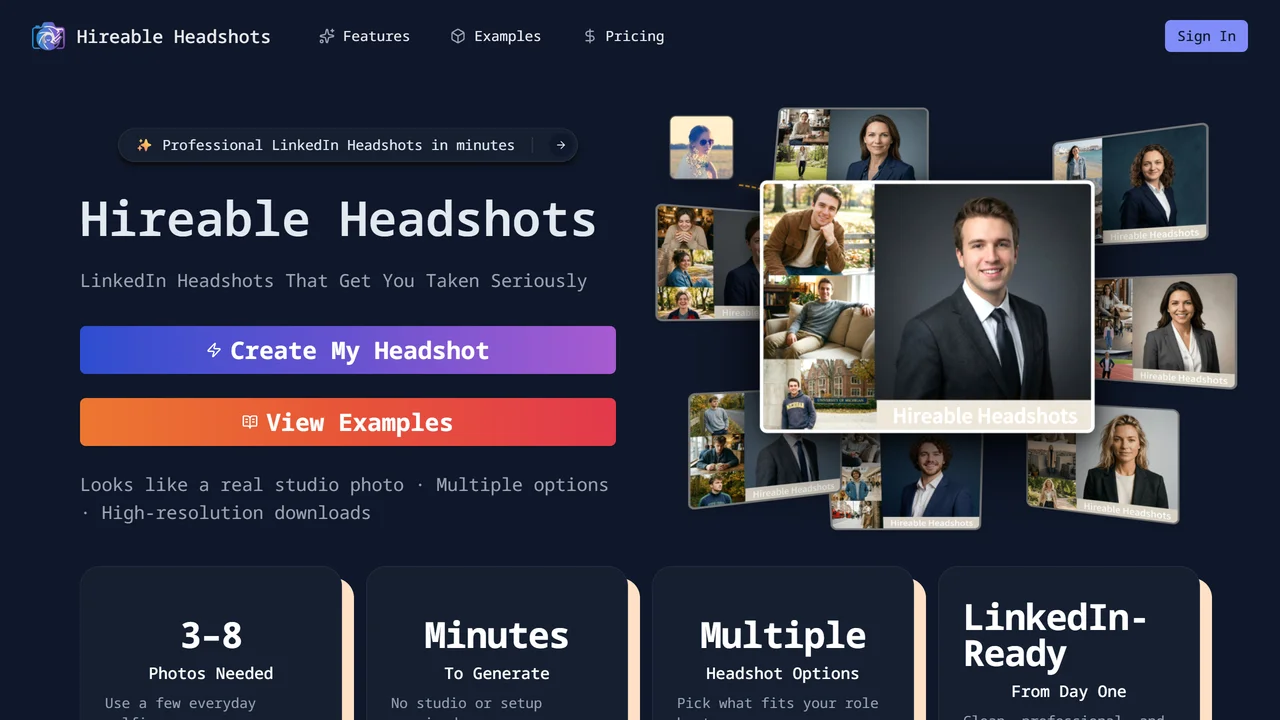Click the 'To Generate' label
Viewport: 1280px width, 720px height.
pos(497,674)
